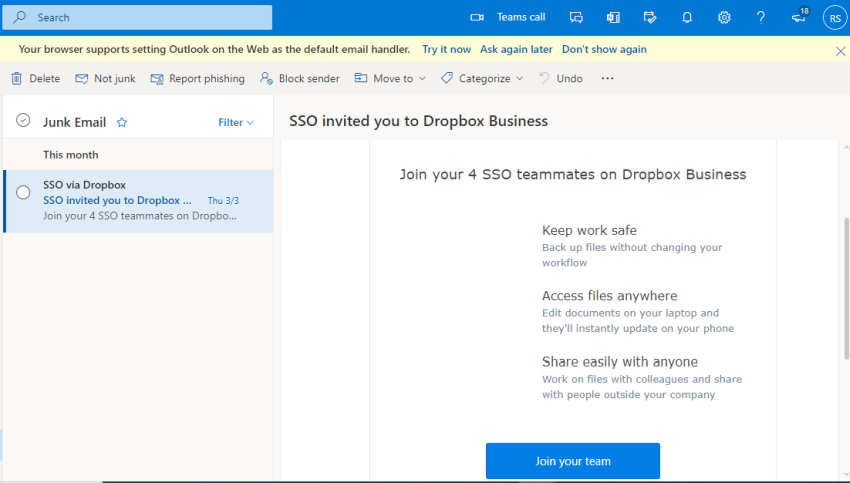Click the 'Thu 3/3' message date

tap(223, 201)
